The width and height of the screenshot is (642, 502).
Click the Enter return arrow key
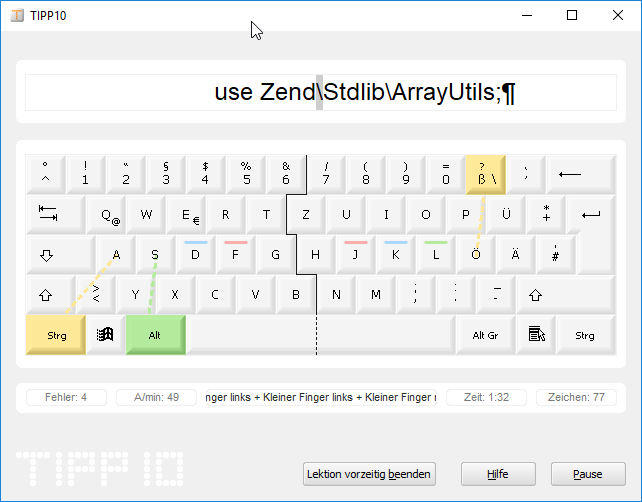(591, 215)
